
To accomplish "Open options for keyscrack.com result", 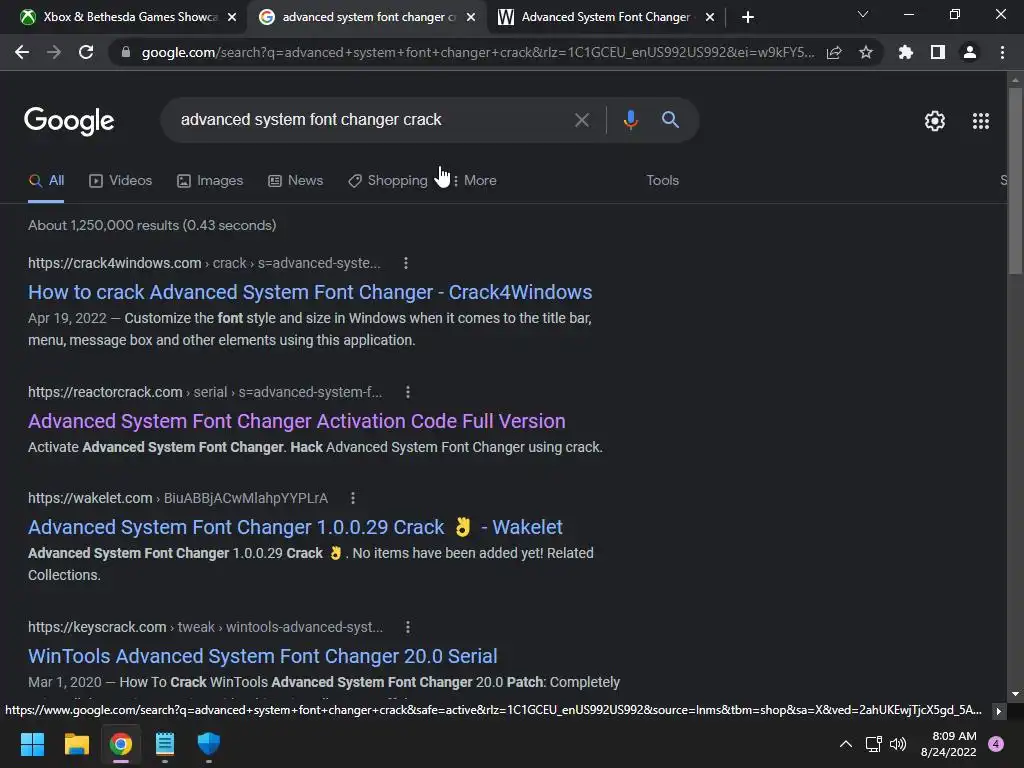I will pos(408,627).
